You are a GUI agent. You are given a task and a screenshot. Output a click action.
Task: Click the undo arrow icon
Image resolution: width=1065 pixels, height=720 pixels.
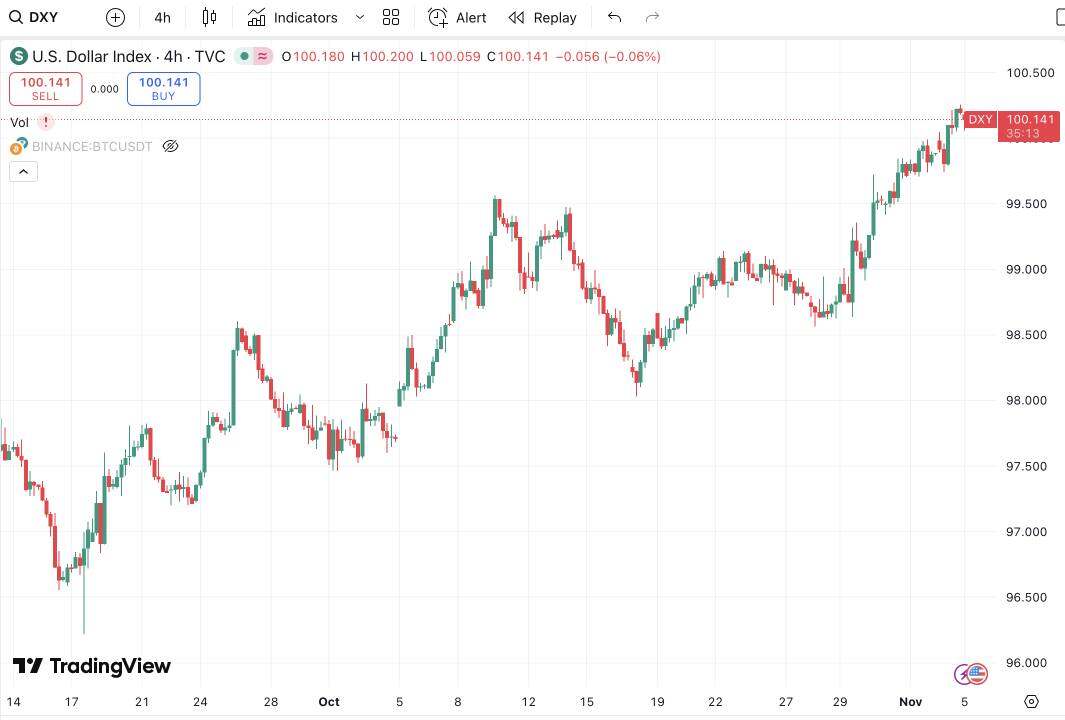click(614, 17)
